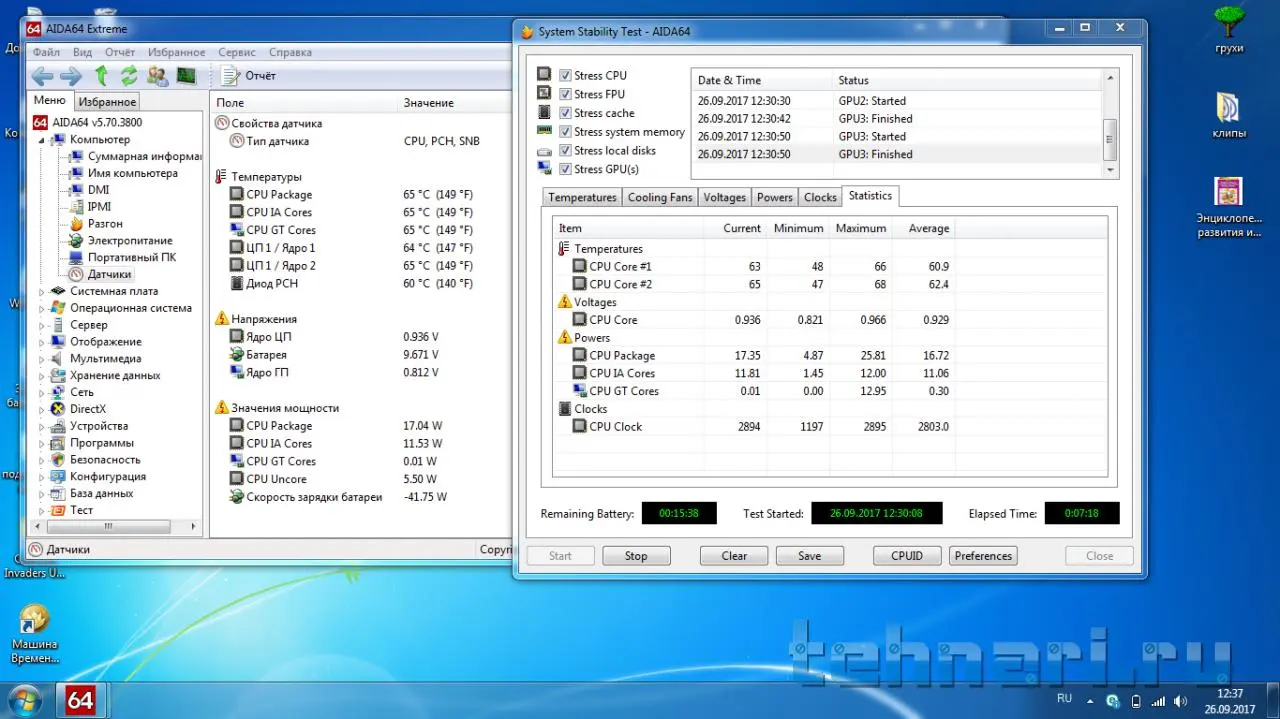
Task: Click the users icon in AIDA64 toolbar
Action: coord(157,76)
